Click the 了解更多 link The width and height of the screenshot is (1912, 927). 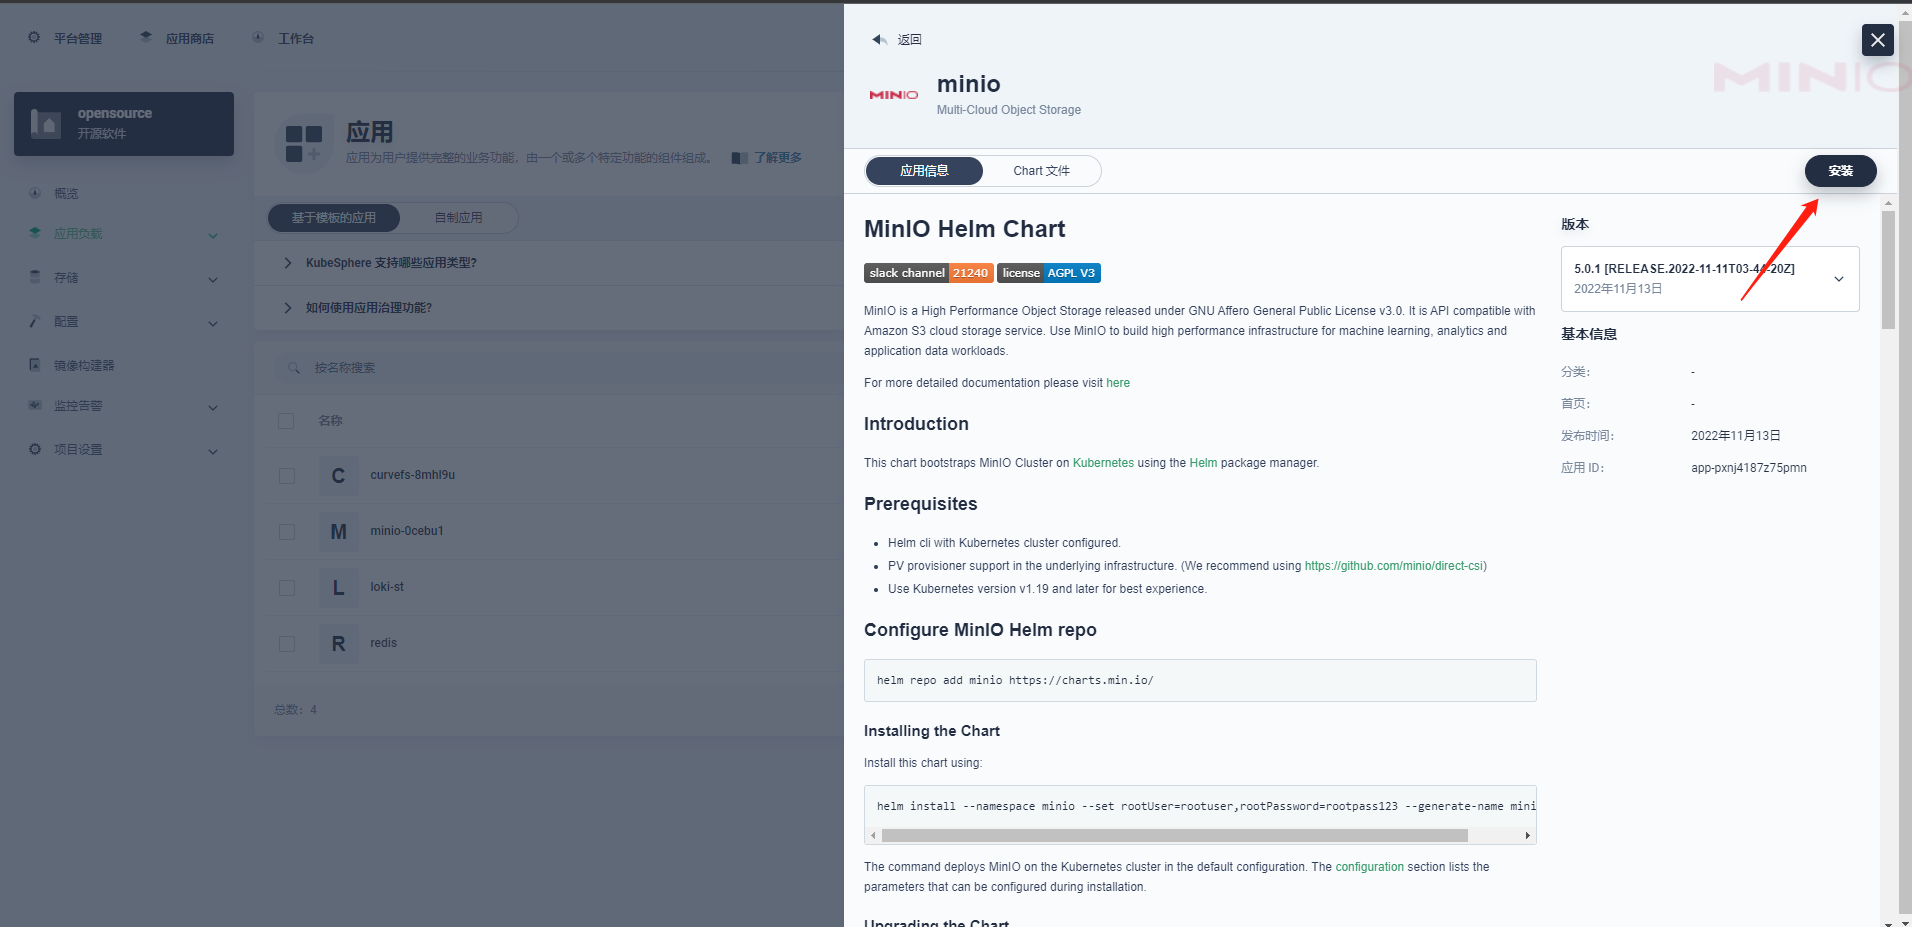(x=778, y=158)
